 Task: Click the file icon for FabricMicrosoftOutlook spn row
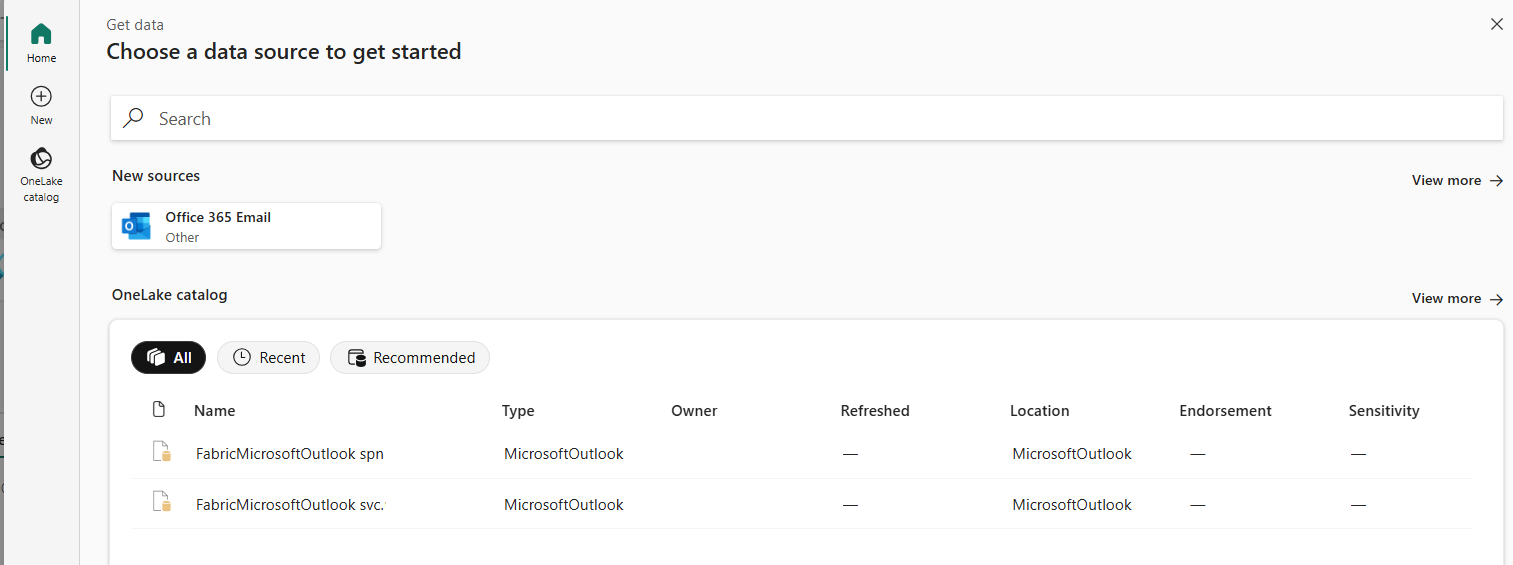click(161, 452)
